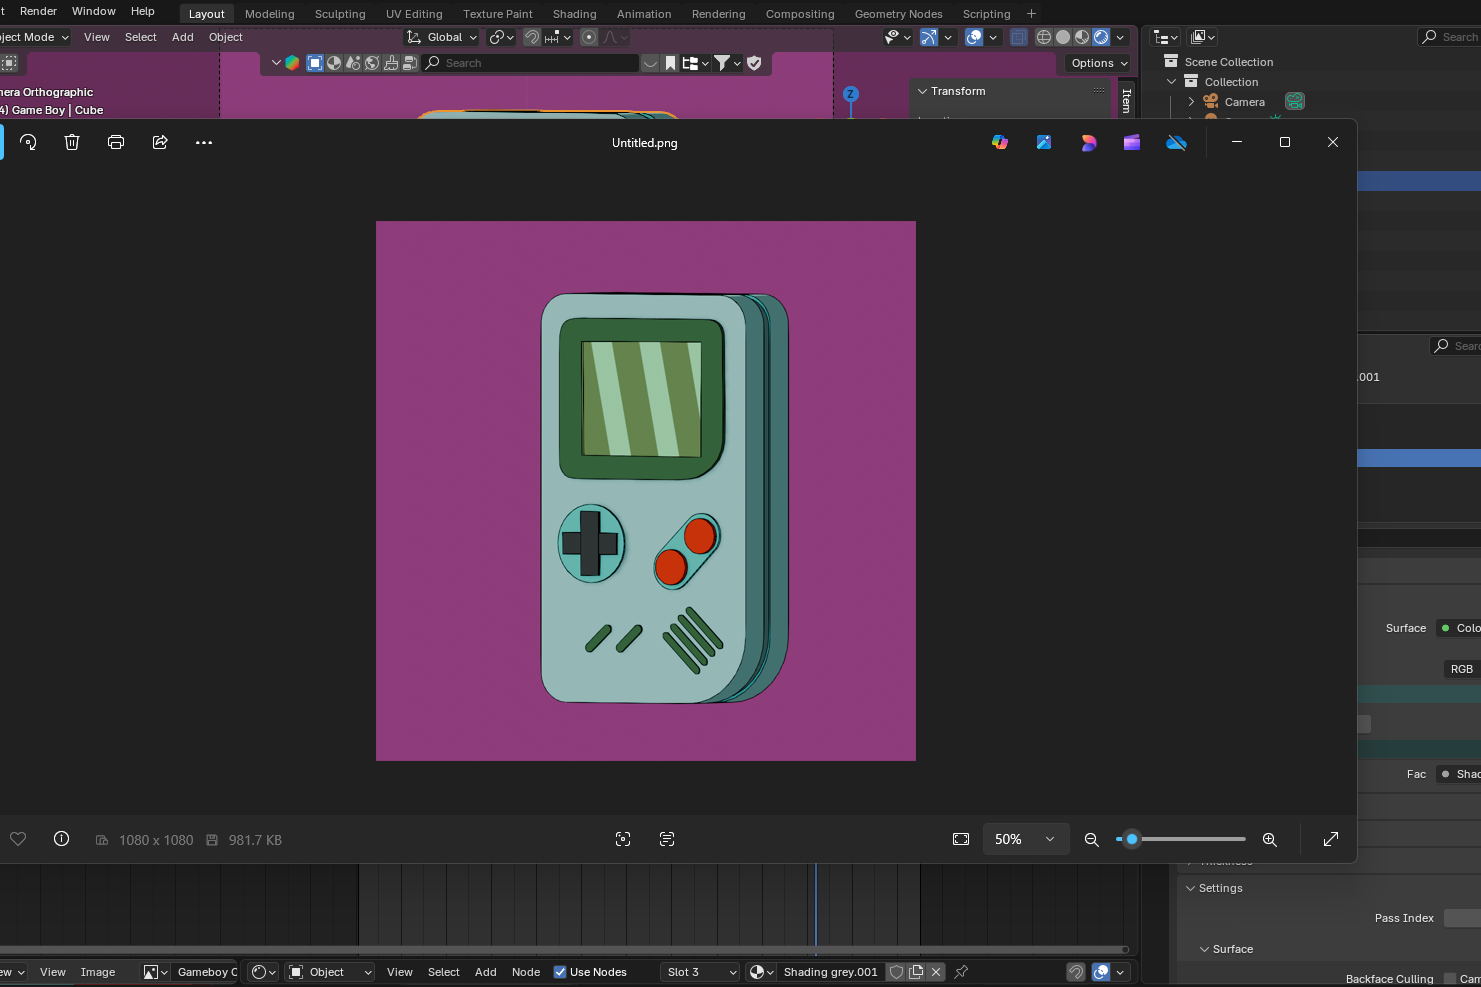Open the Item sidebar tab in viewport
This screenshot has width=1481, height=987.
[1126, 100]
